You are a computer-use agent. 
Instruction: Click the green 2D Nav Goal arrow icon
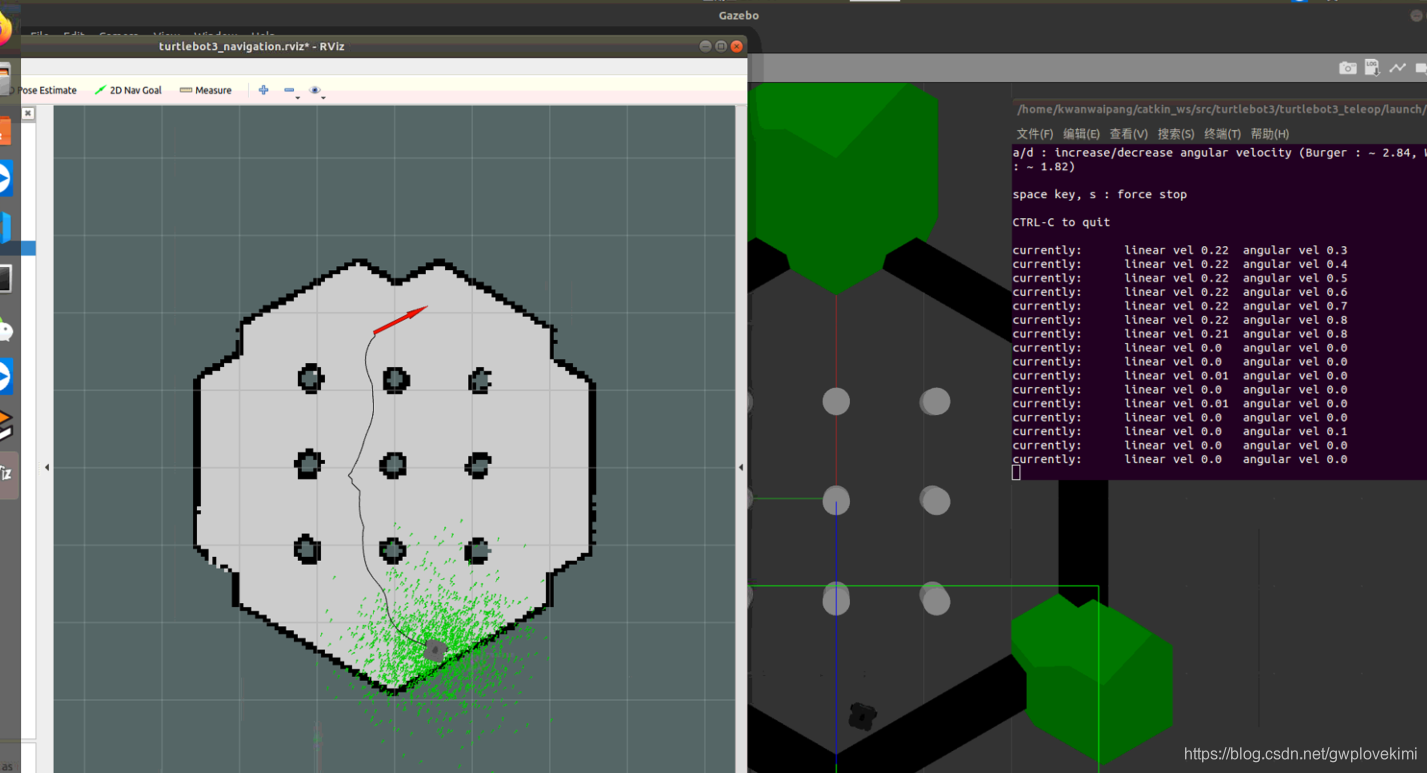[100, 90]
